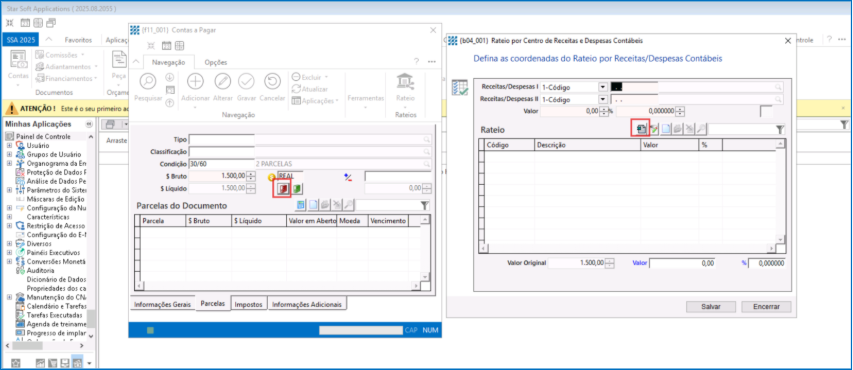Click the grid calculator icon in Contas a Pagar title toolbar
This screenshot has height=370, width=853.
tap(180, 46)
